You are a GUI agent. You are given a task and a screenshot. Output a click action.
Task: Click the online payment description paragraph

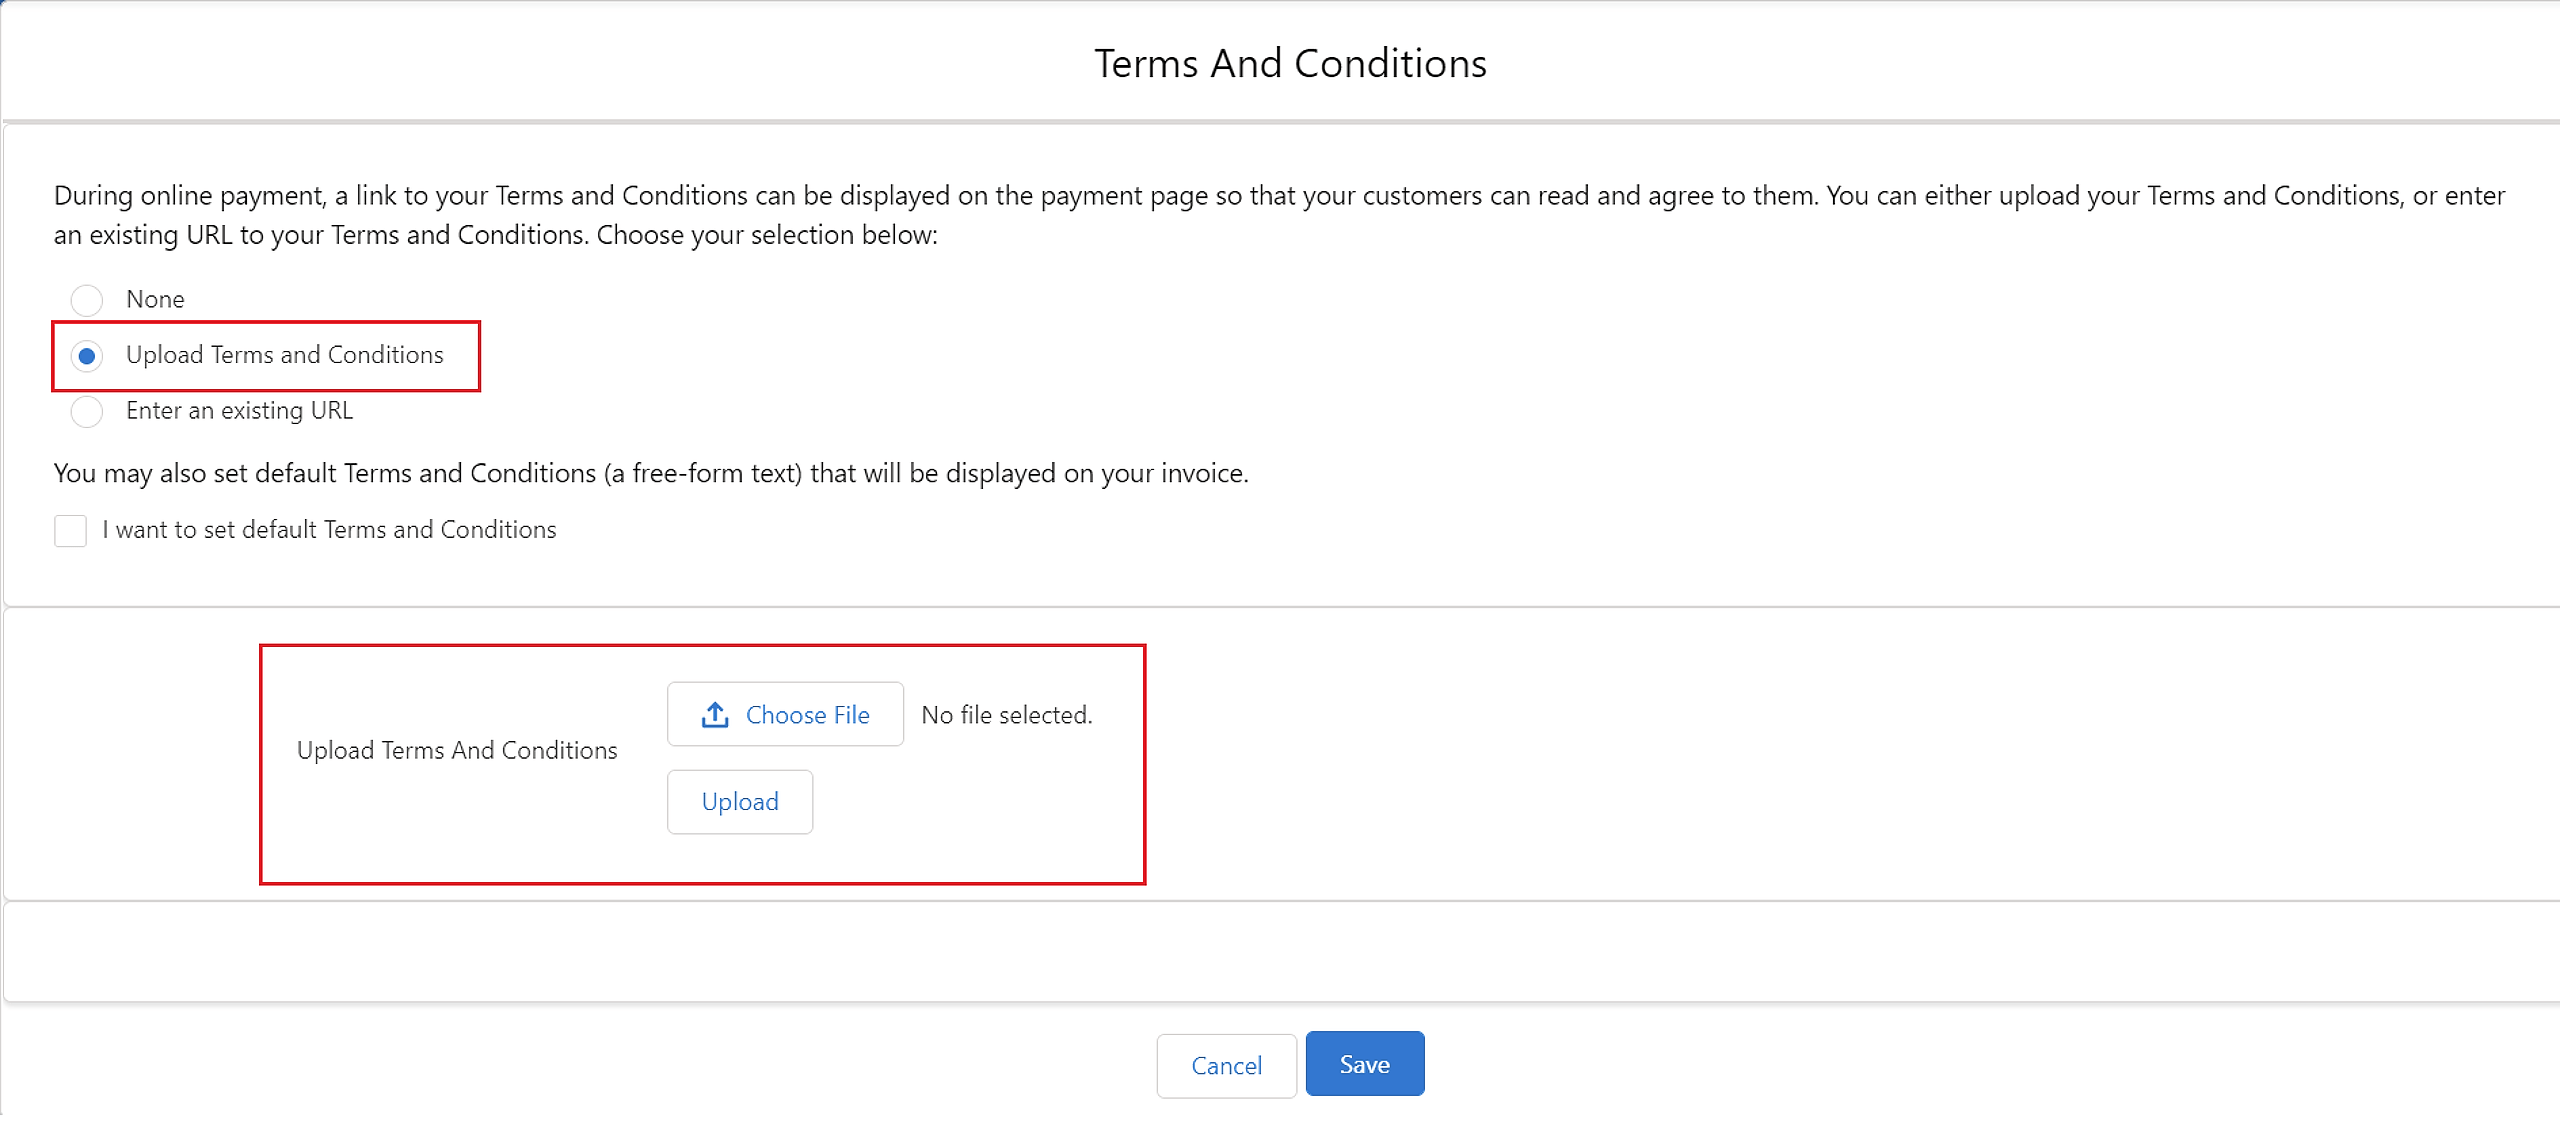(1278, 214)
